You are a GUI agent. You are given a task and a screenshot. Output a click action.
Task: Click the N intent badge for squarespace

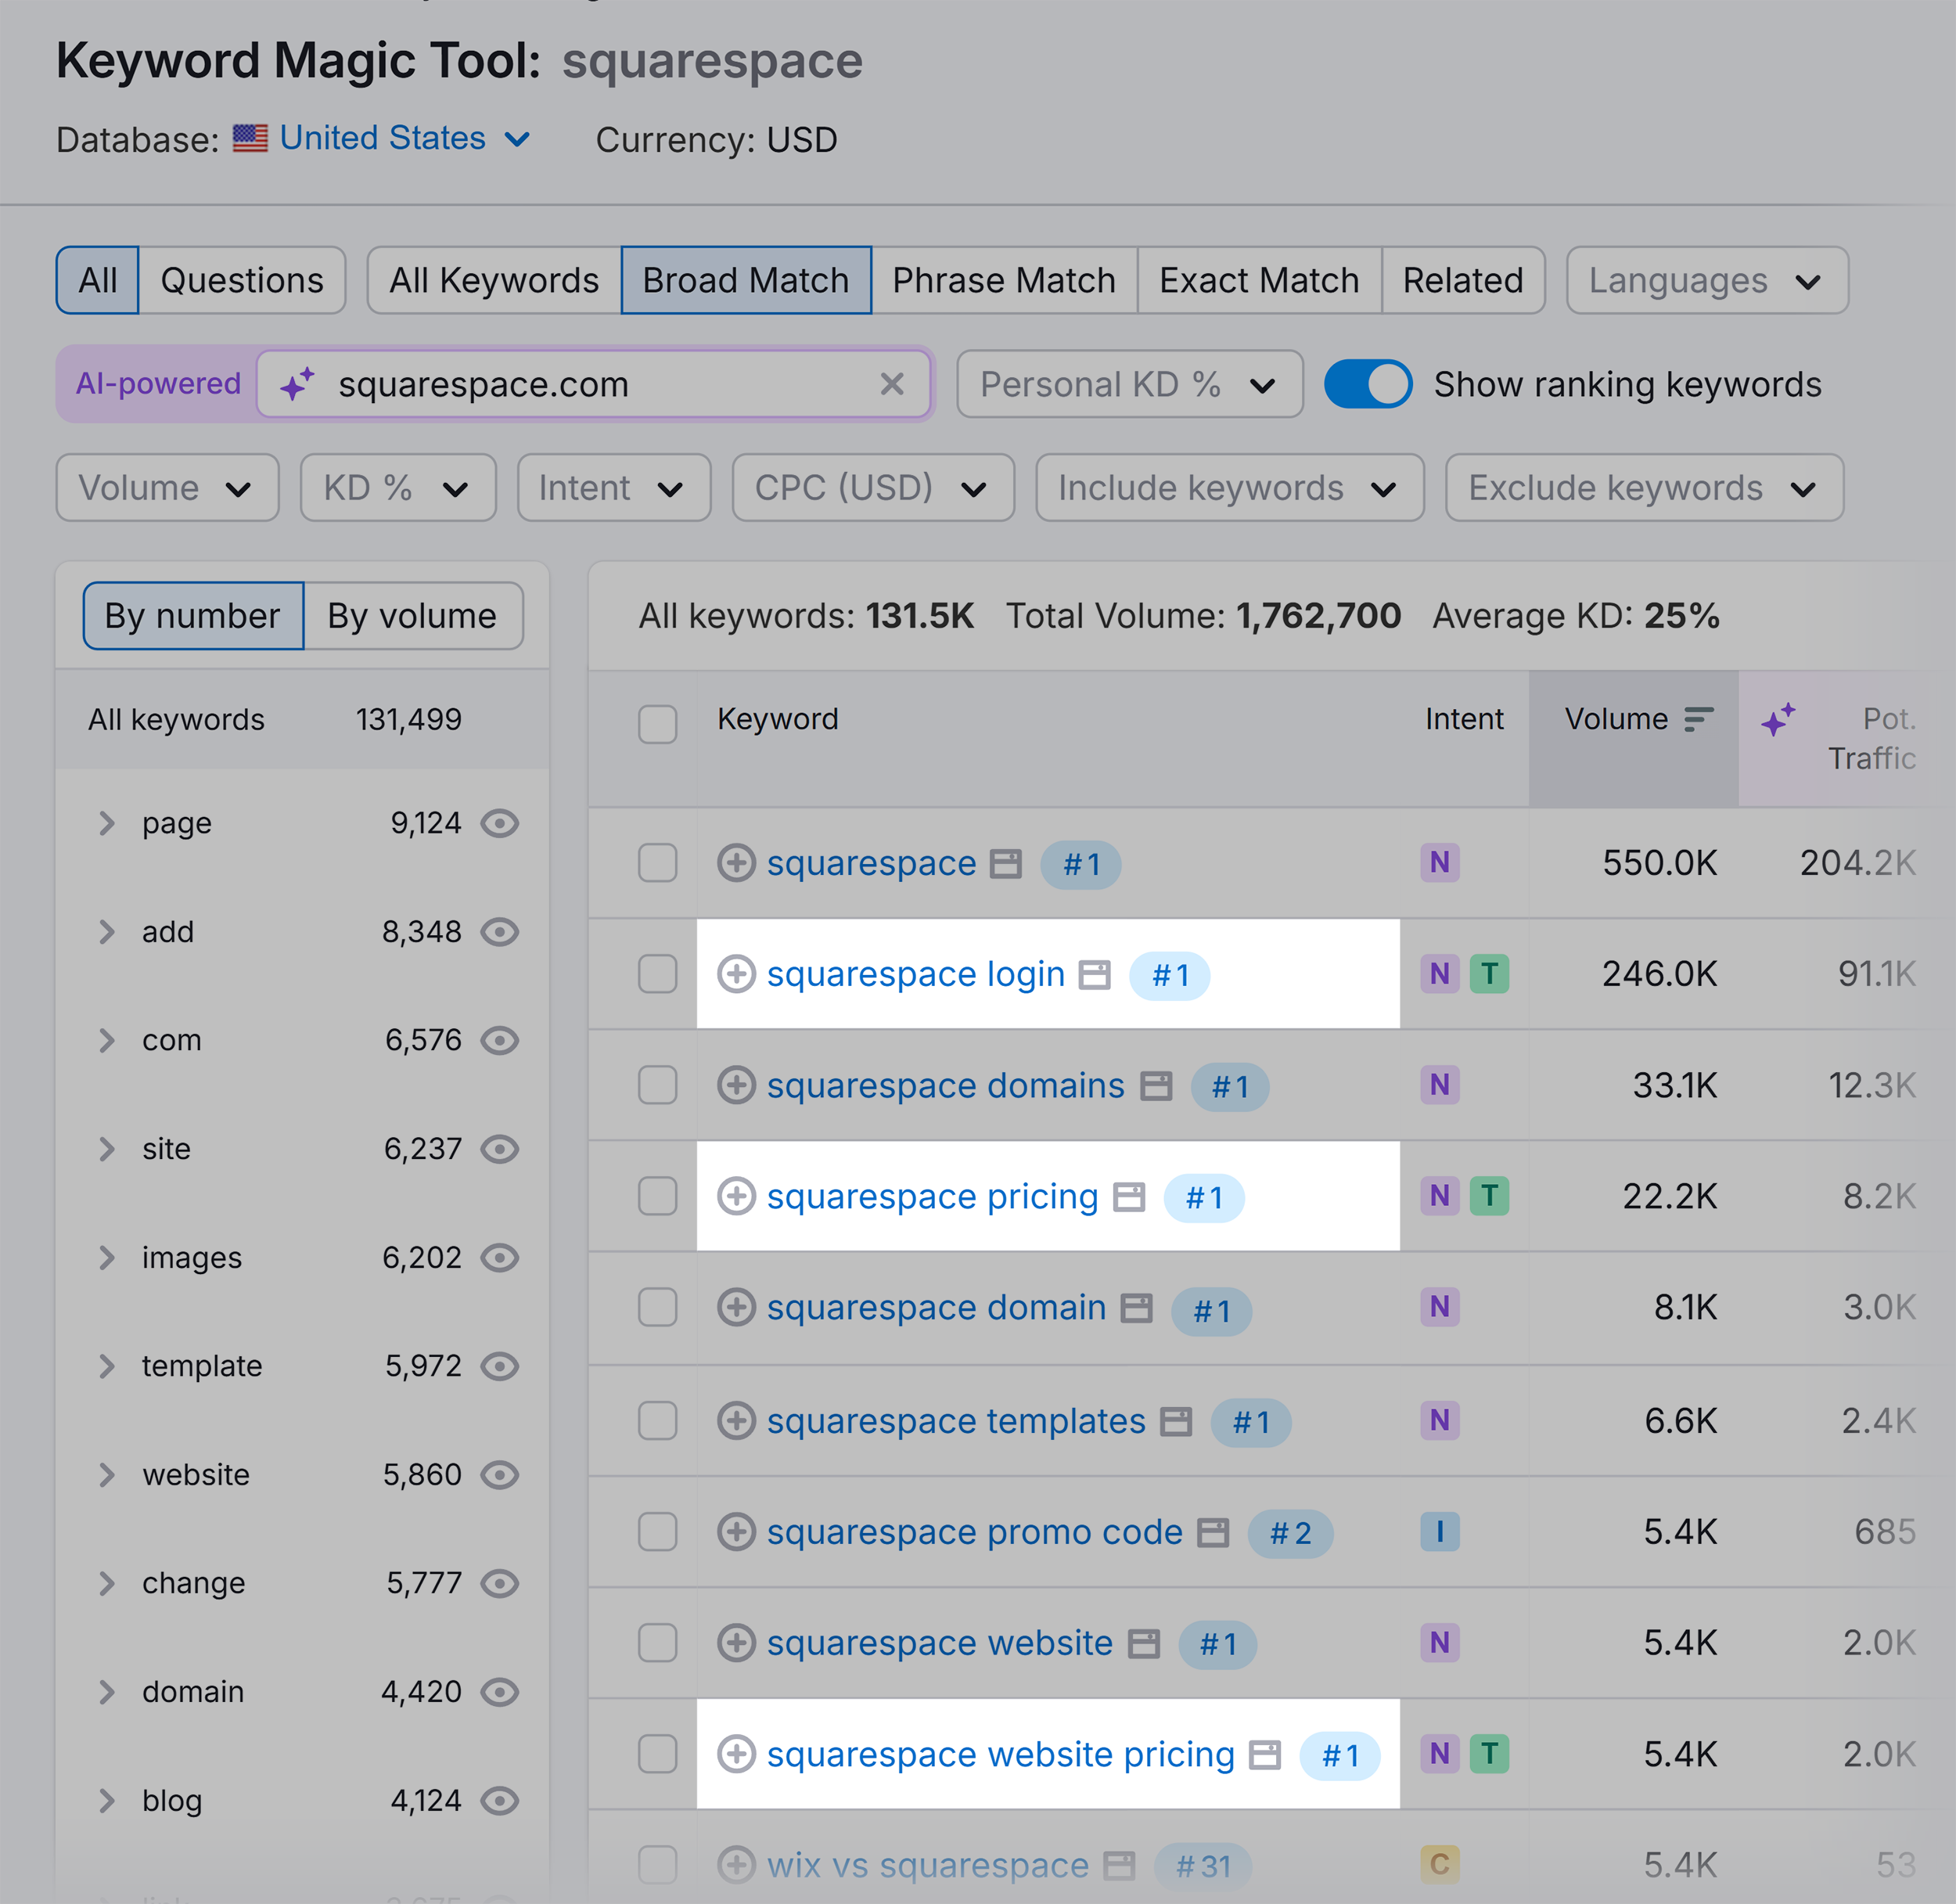pyautogui.click(x=1439, y=863)
